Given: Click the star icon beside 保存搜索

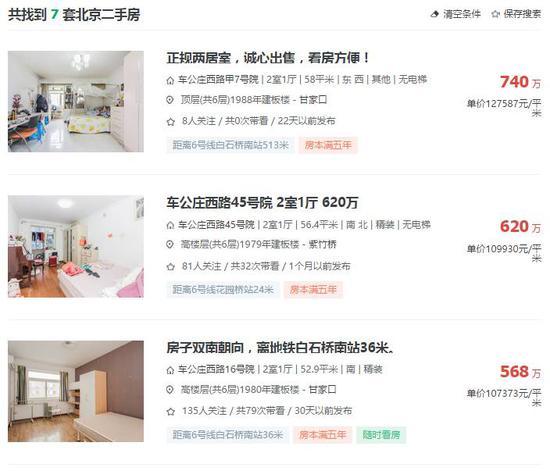Looking at the screenshot, I should pos(495,14).
